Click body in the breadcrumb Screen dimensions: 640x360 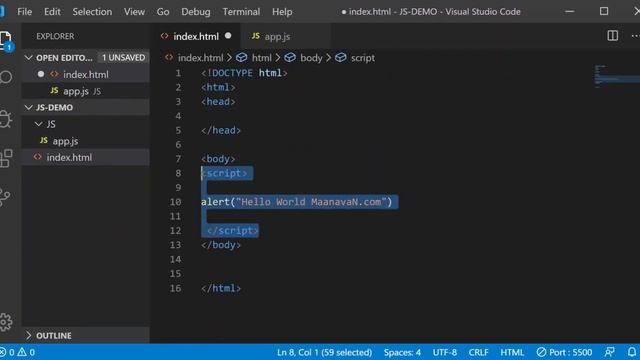(x=311, y=58)
